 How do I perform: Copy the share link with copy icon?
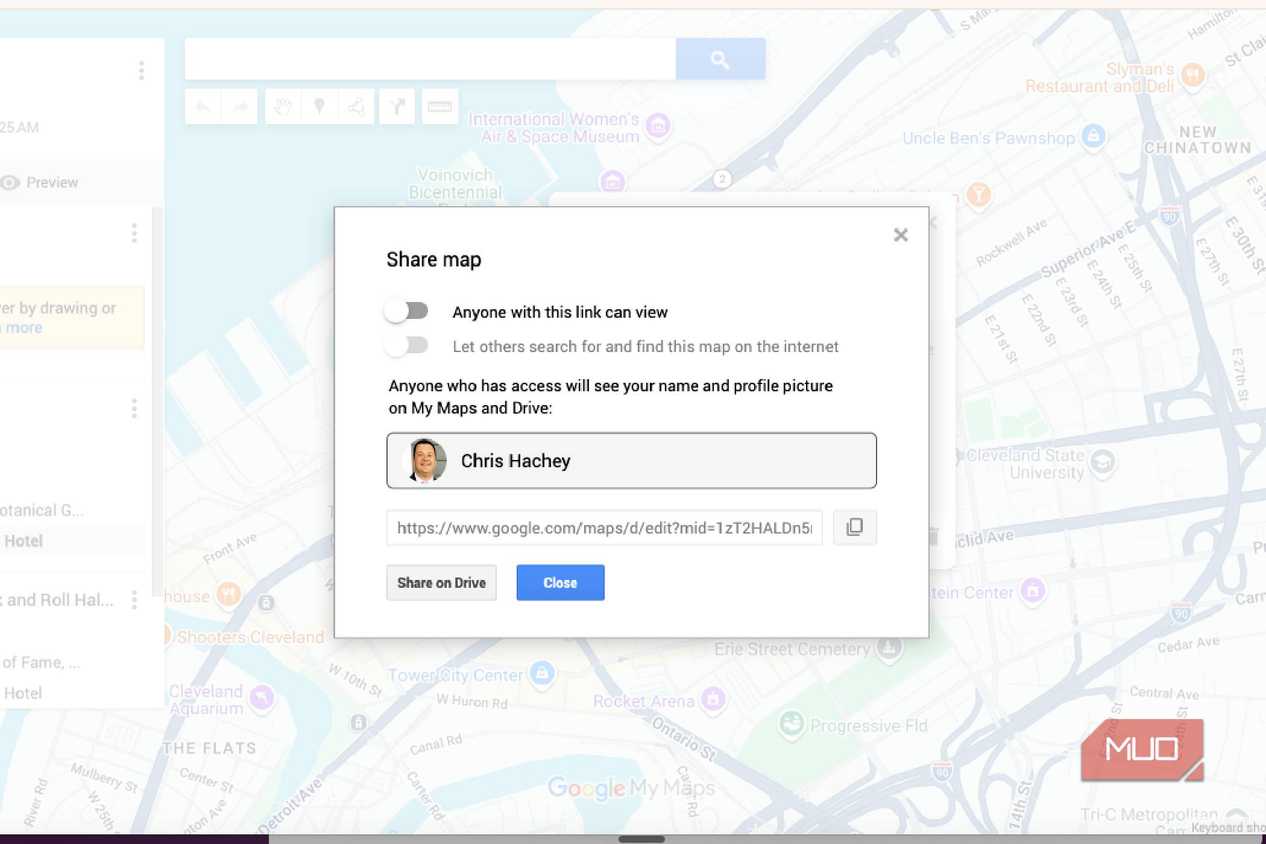point(855,527)
